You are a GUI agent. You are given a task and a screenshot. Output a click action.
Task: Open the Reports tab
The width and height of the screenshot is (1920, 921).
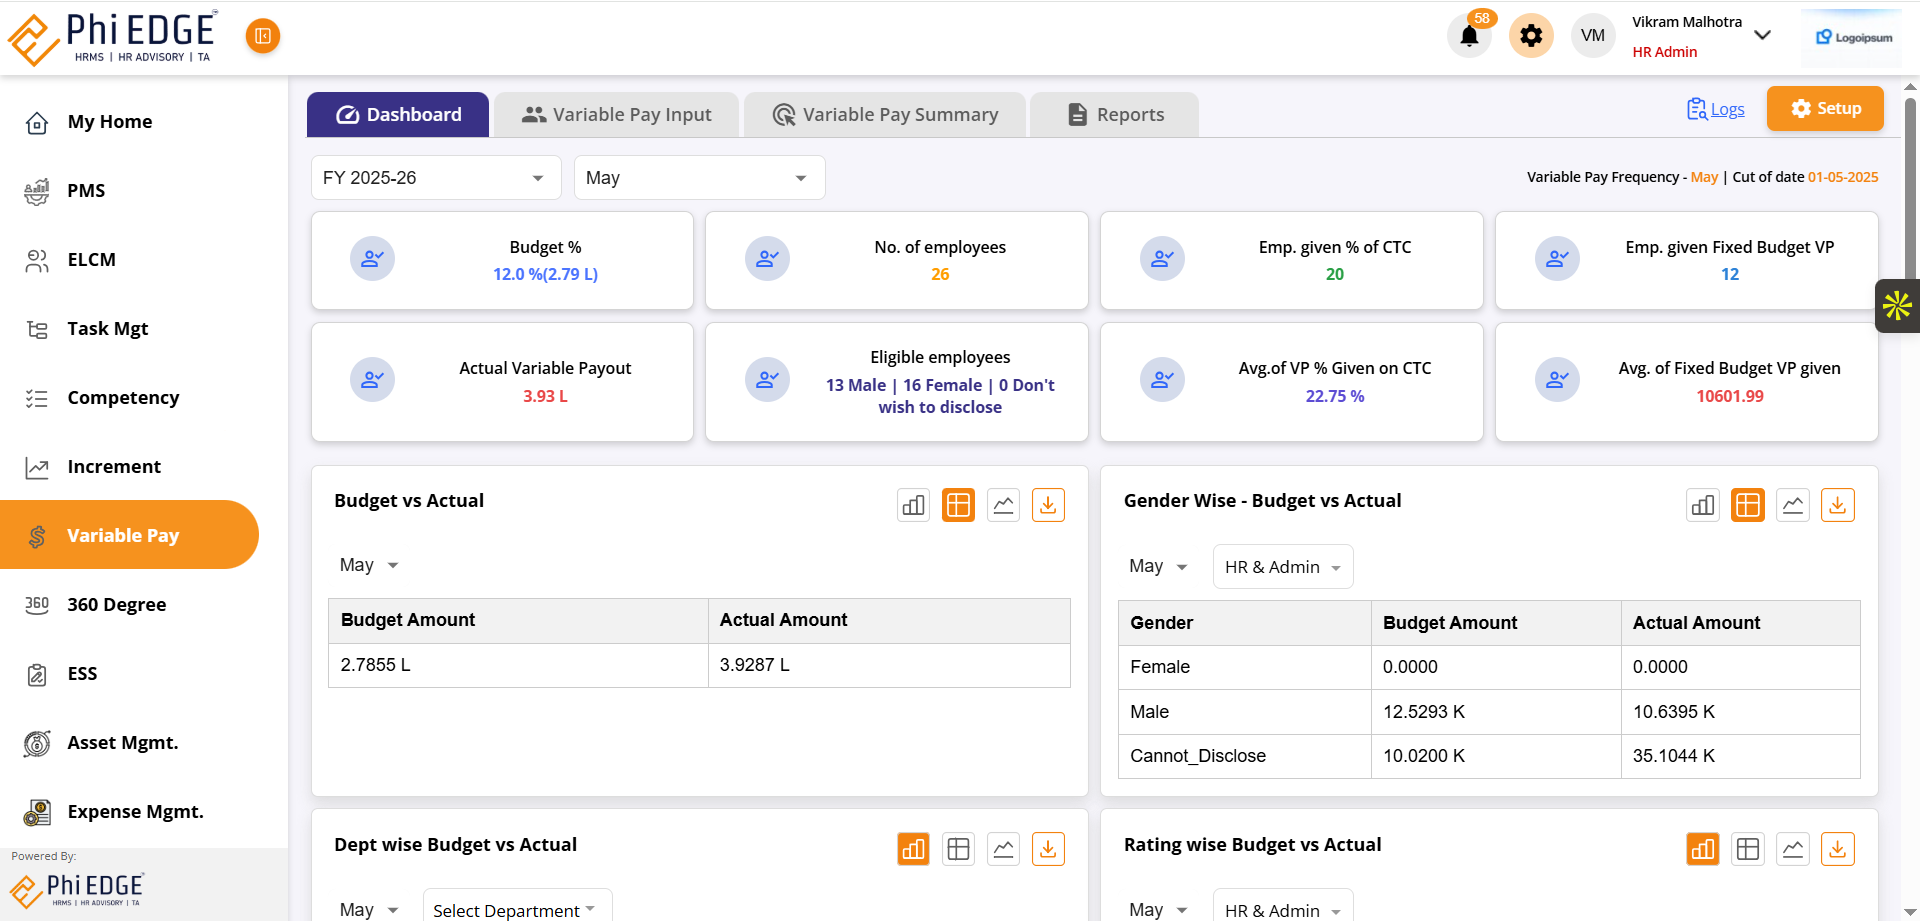click(x=1115, y=115)
